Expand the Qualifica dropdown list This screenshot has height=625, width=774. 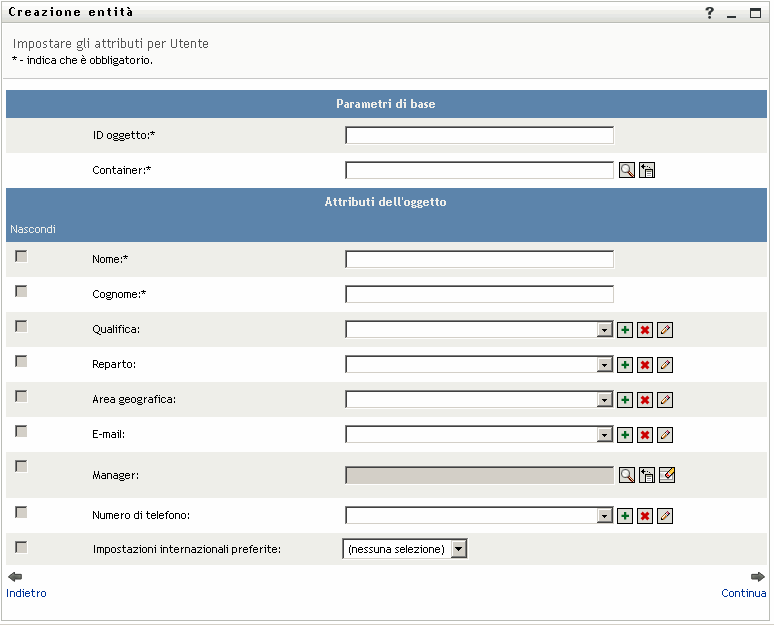(x=604, y=330)
